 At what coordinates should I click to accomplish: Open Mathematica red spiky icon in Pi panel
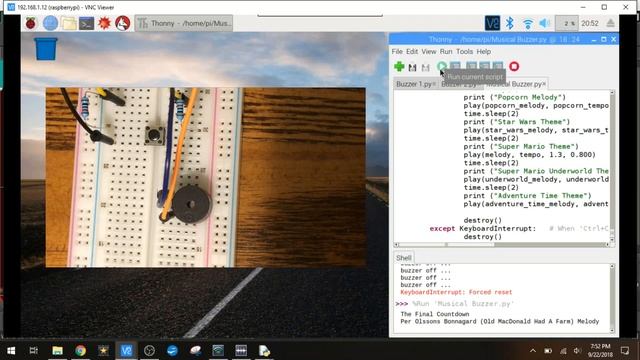[x=104, y=23]
